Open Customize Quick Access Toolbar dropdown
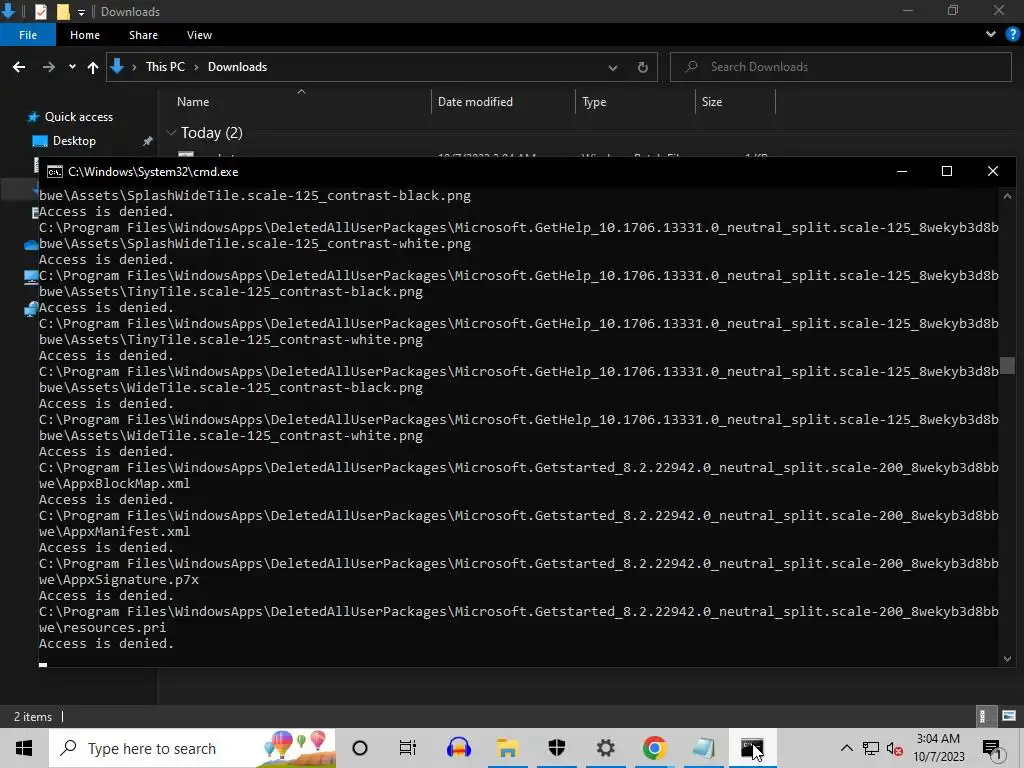The width and height of the screenshot is (1024, 768). (x=81, y=12)
